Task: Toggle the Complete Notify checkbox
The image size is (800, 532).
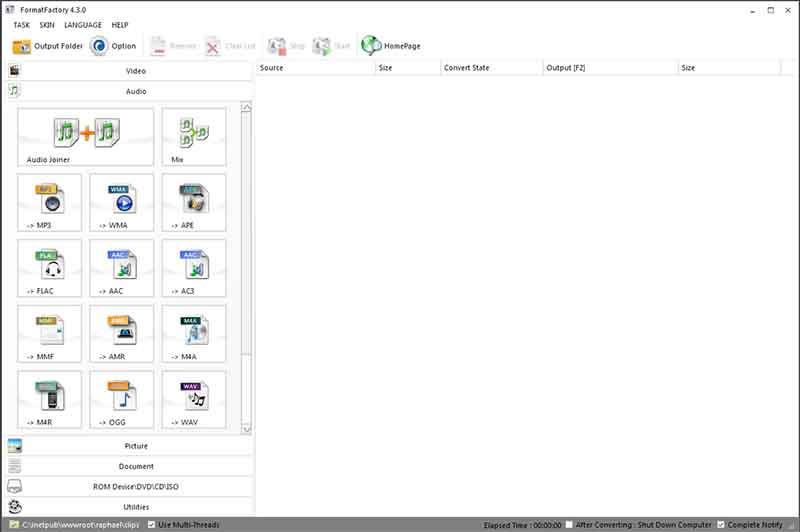Action: [721, 524]
